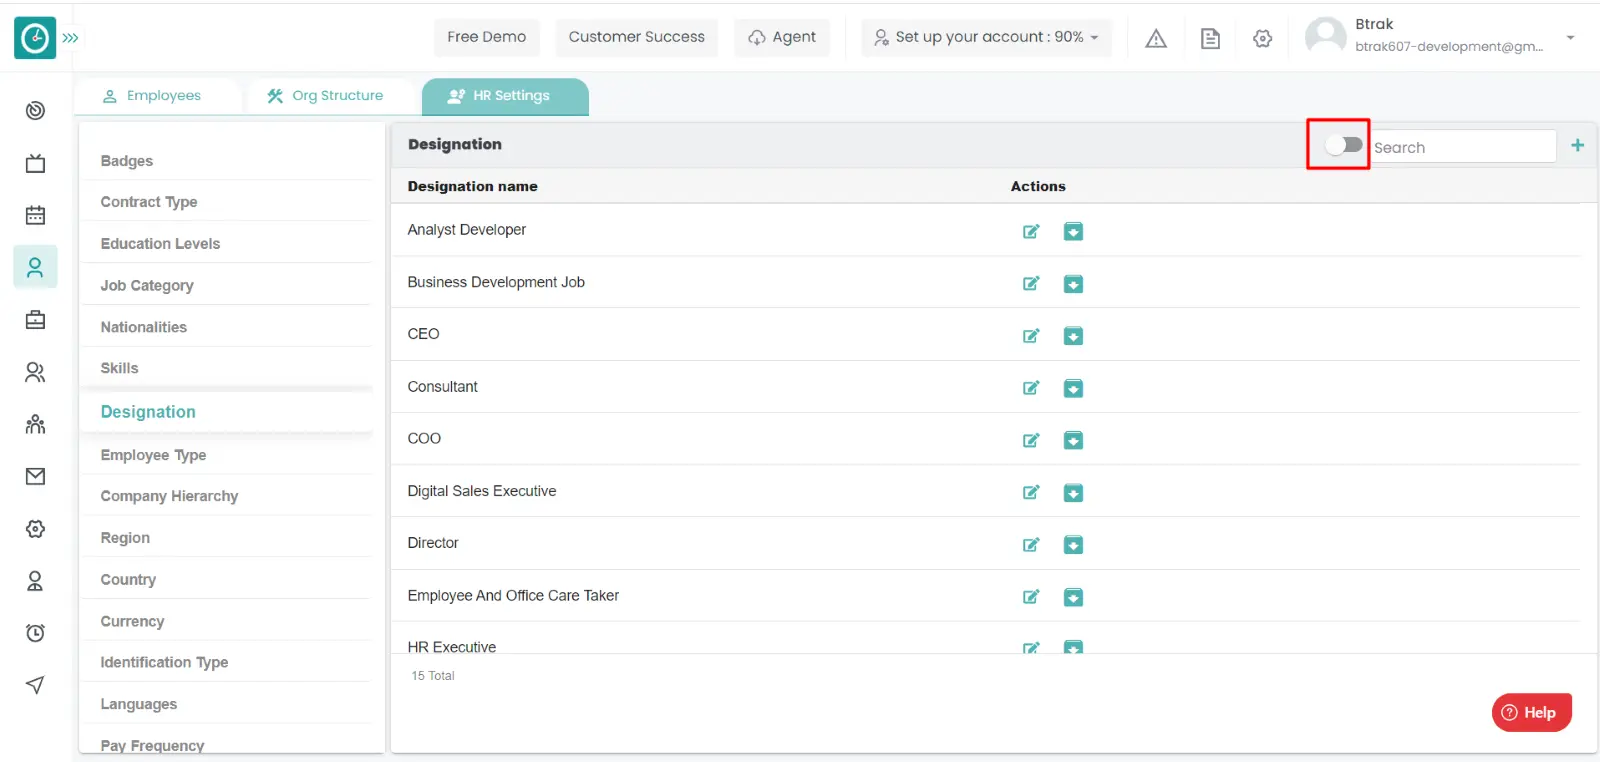The width and height of the screenshot is (1600, 762).
Task: Open Languages settings
Action: [139, 704]
